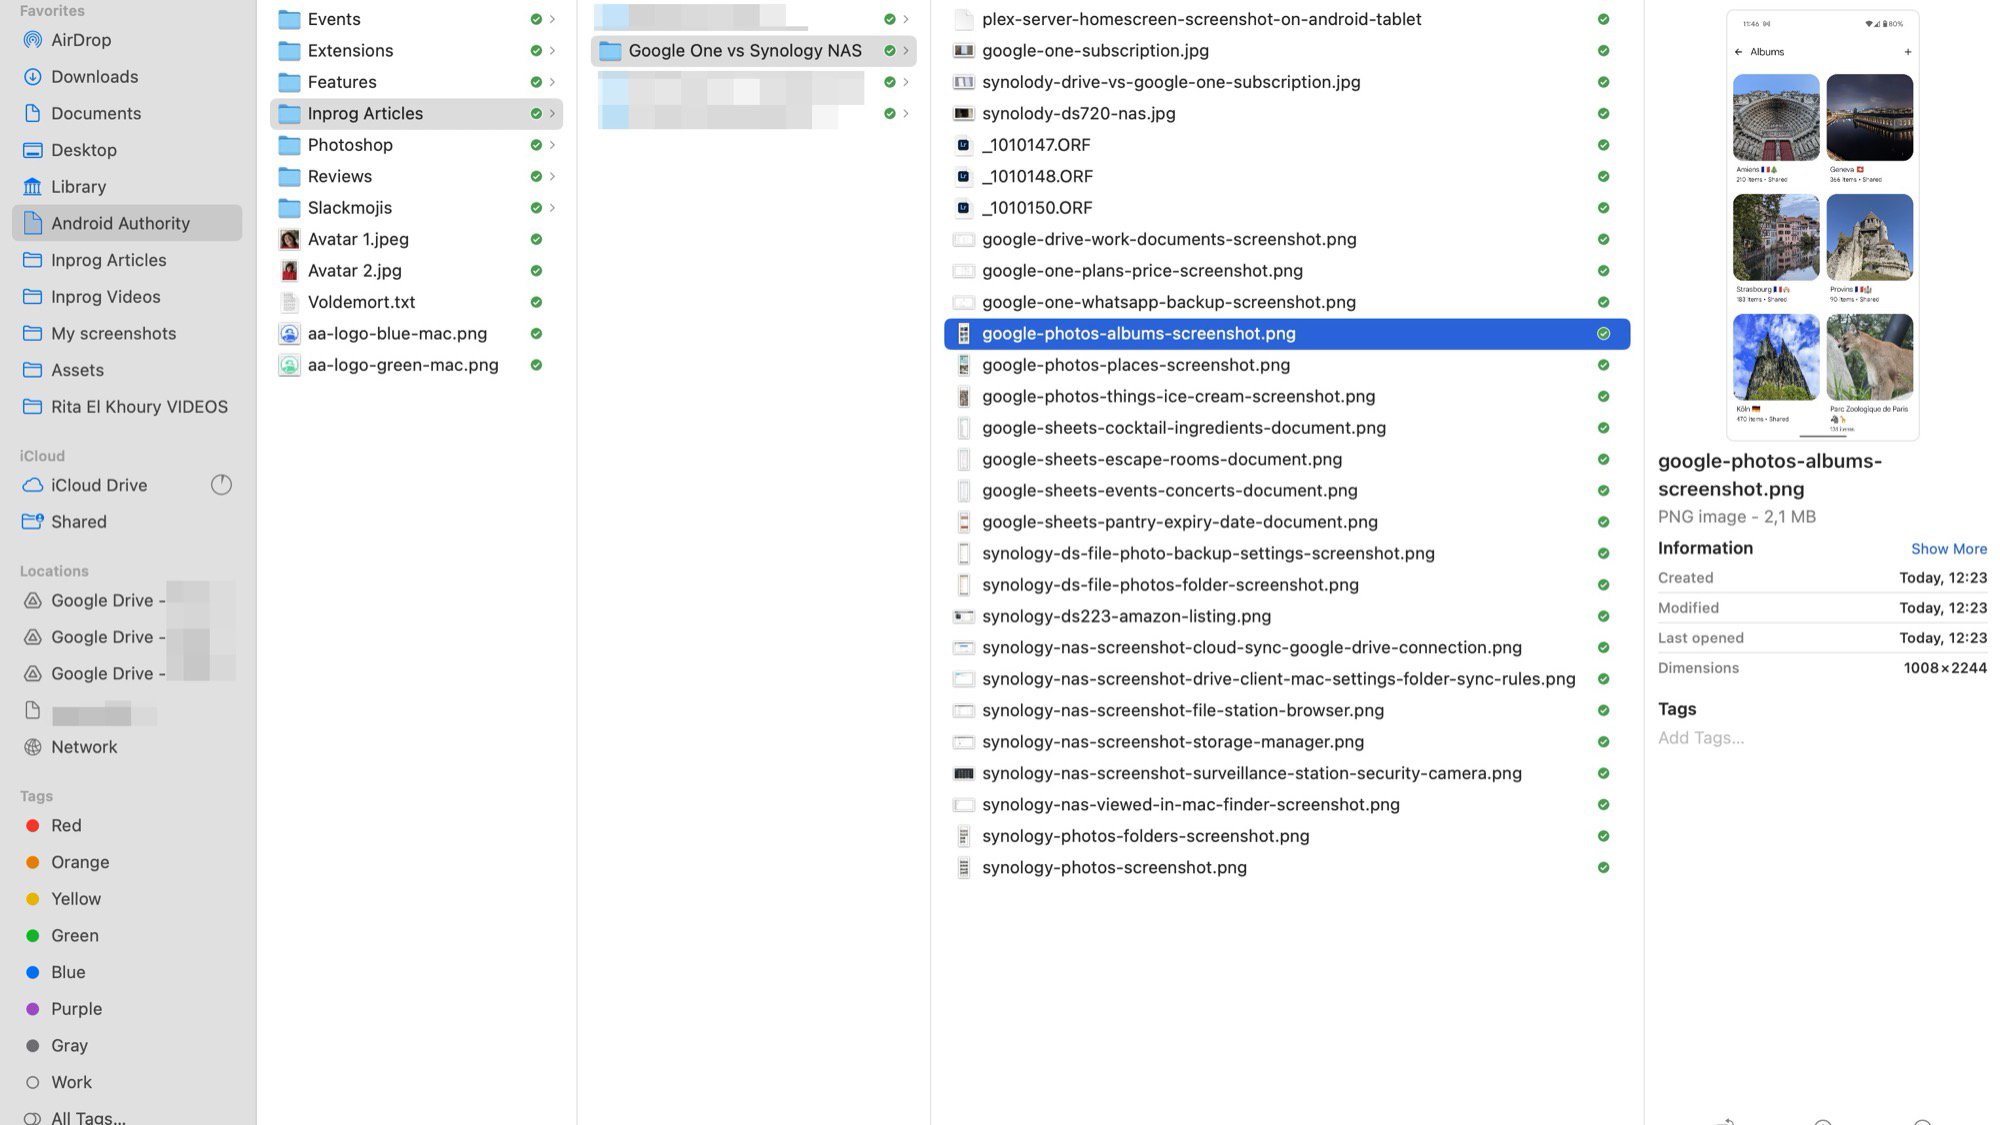Expand the Features folder in sidebar
Screen dimensions: 2000x1125
pyautogui.click(x=554, y=81)
